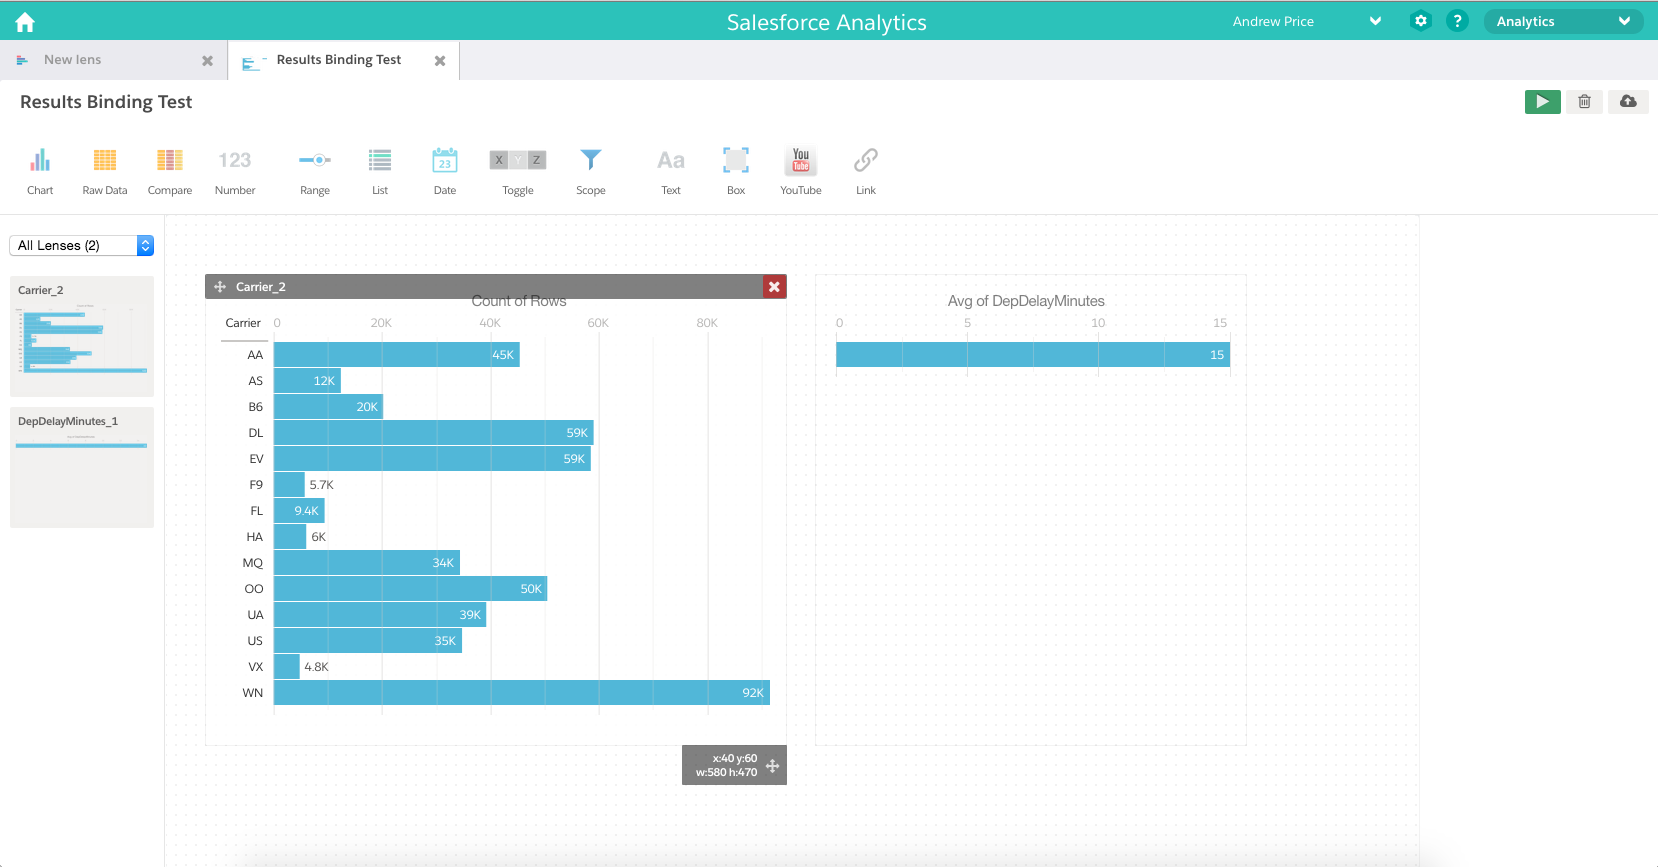Click the AS bar showing 12K
1658x867 pixels.
point(307,381)
